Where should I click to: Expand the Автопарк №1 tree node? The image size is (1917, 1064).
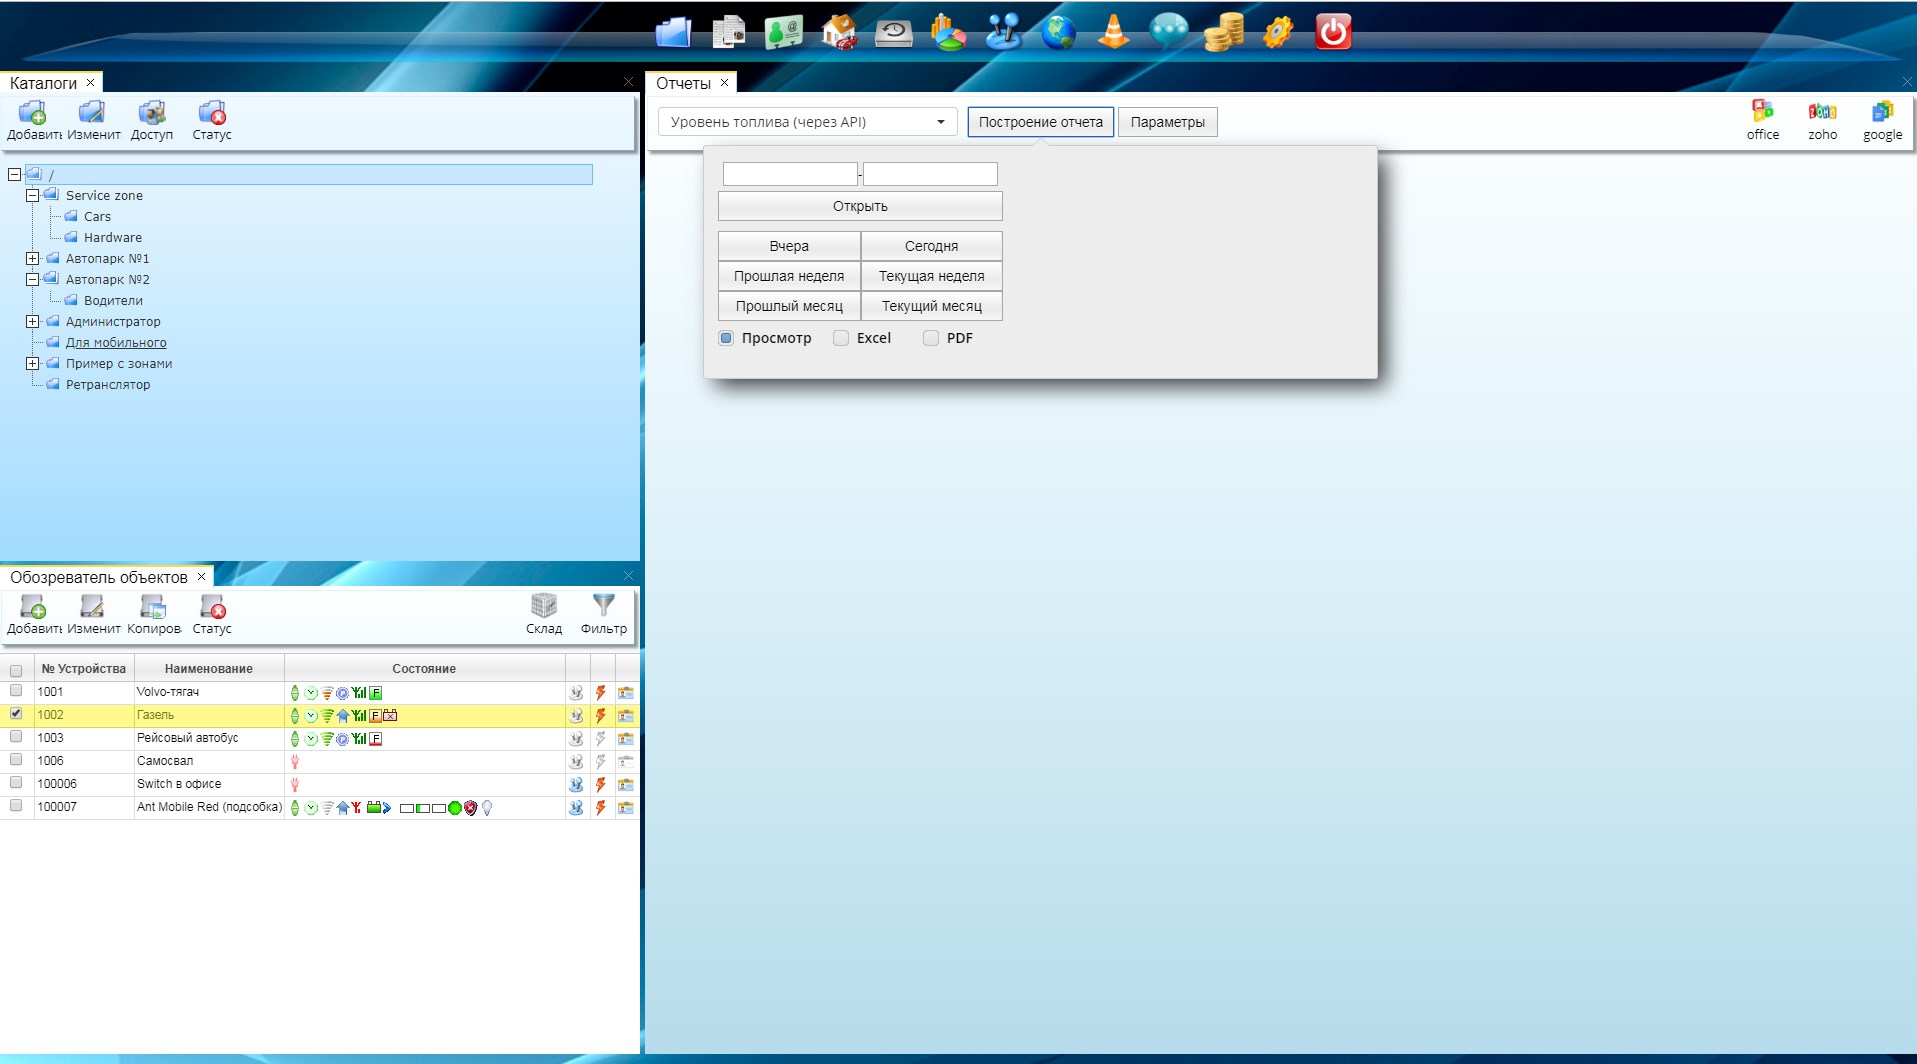pos(33,259)
